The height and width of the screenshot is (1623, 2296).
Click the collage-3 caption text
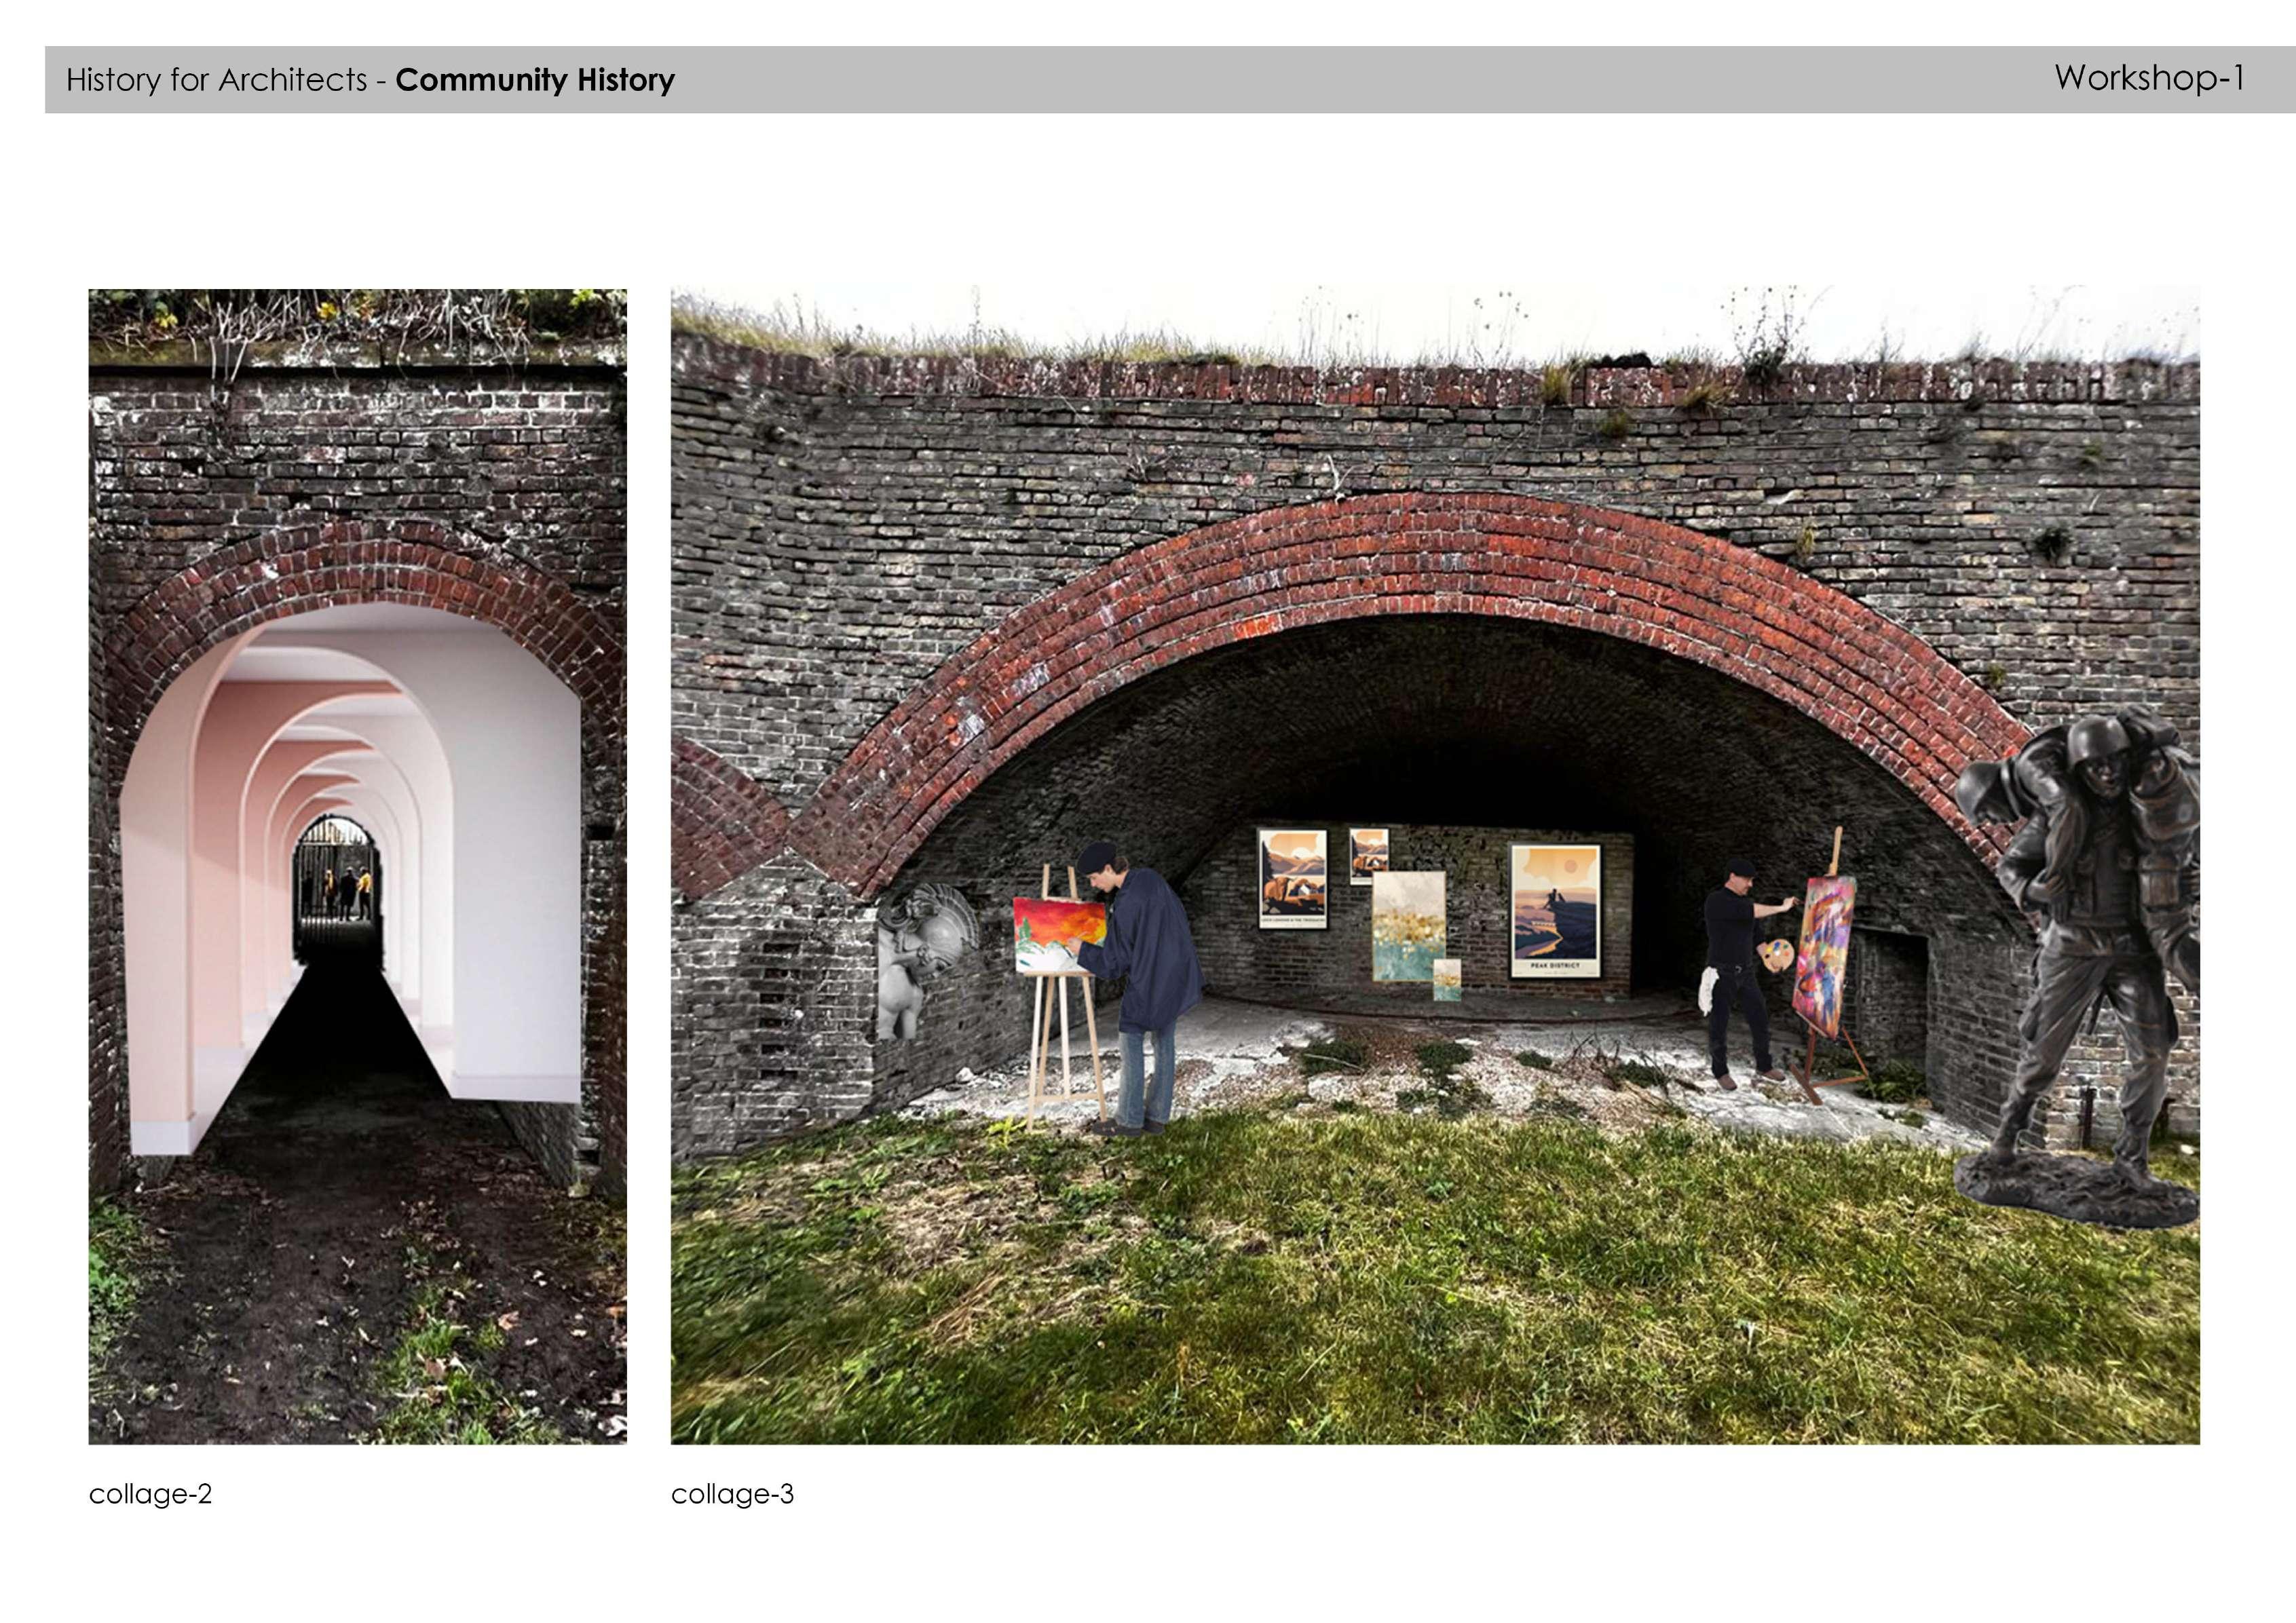click(732, 1494)
